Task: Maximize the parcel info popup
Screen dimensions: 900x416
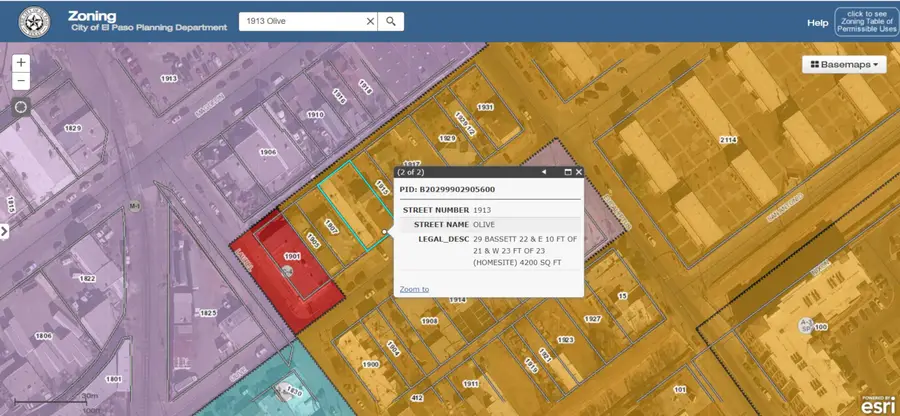Action: [567, 172]
